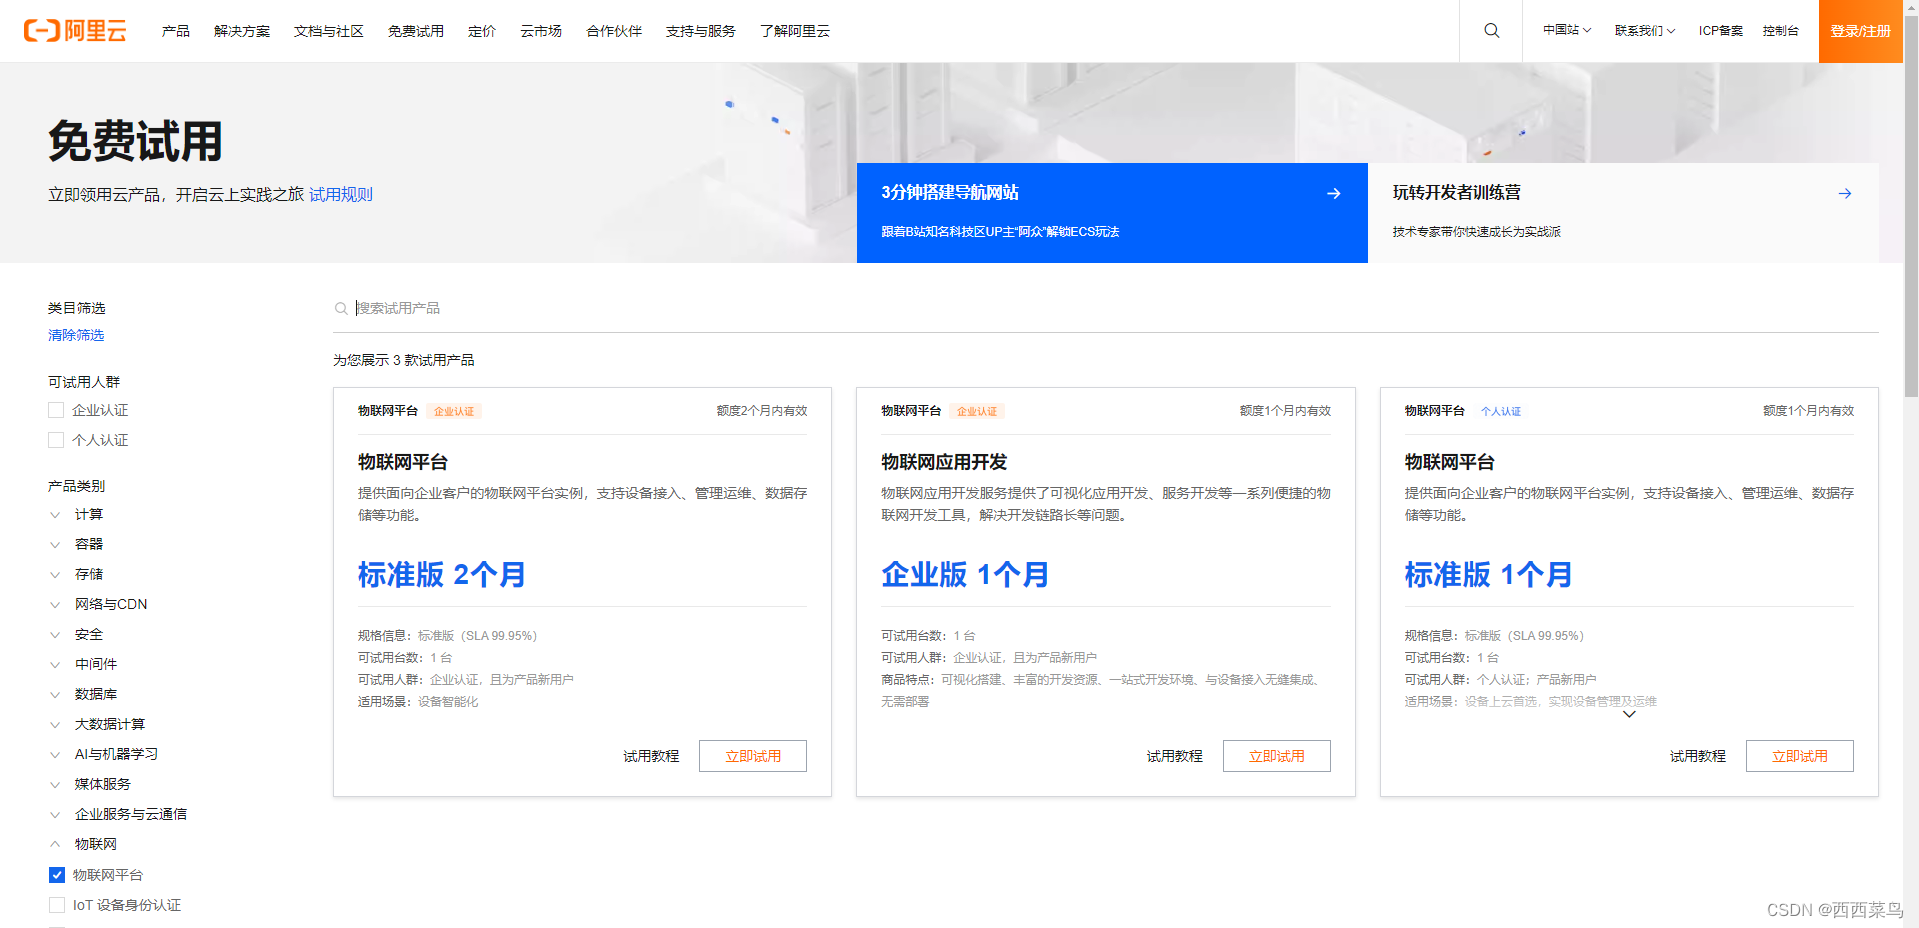Check the 企业认证 filter checkbox
Viewport: 1919px width, 928px height.
point(56,410)
